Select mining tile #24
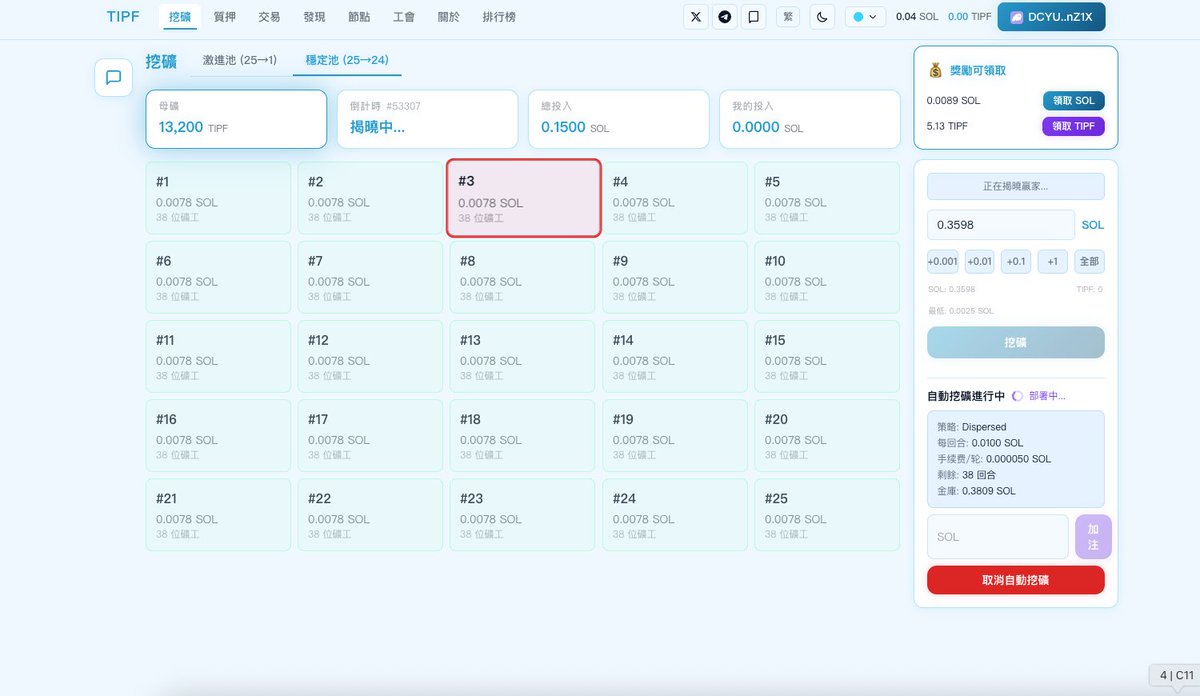This screenshot has height=696, width=1200. click(x=675, y=514)
